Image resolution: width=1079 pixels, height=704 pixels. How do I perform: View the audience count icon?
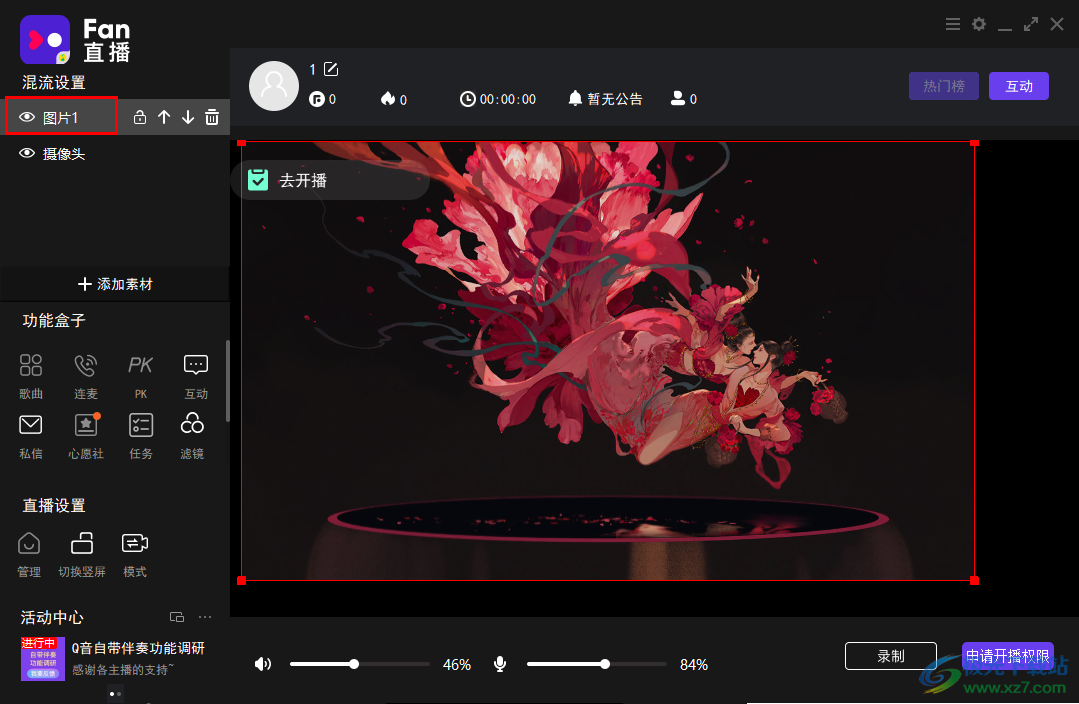click(x=678, y=99)
